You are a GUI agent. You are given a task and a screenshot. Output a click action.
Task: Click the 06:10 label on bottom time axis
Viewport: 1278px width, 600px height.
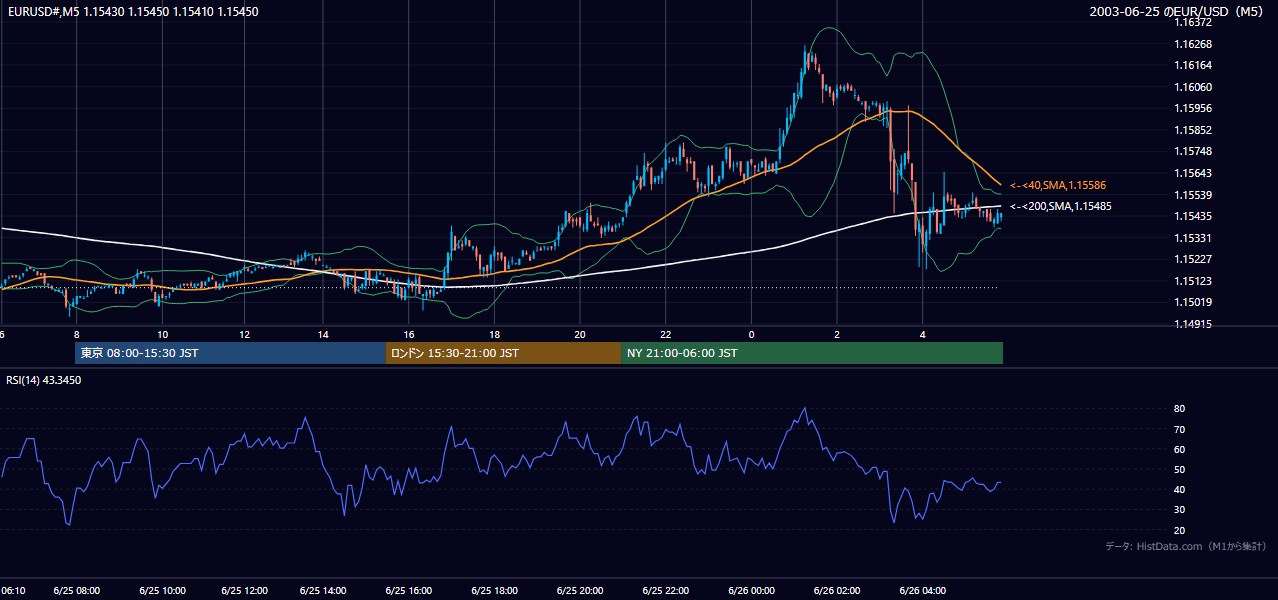13,590
